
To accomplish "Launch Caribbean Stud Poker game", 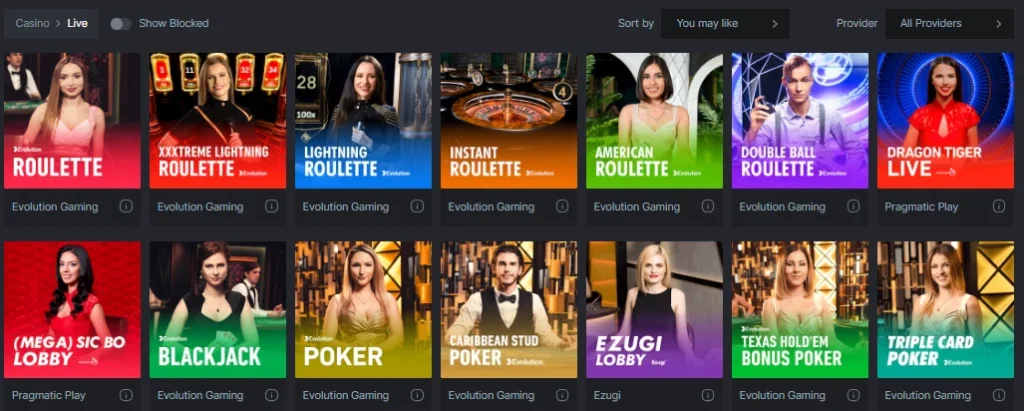I will pyautogui.click(x=509, y=310).
